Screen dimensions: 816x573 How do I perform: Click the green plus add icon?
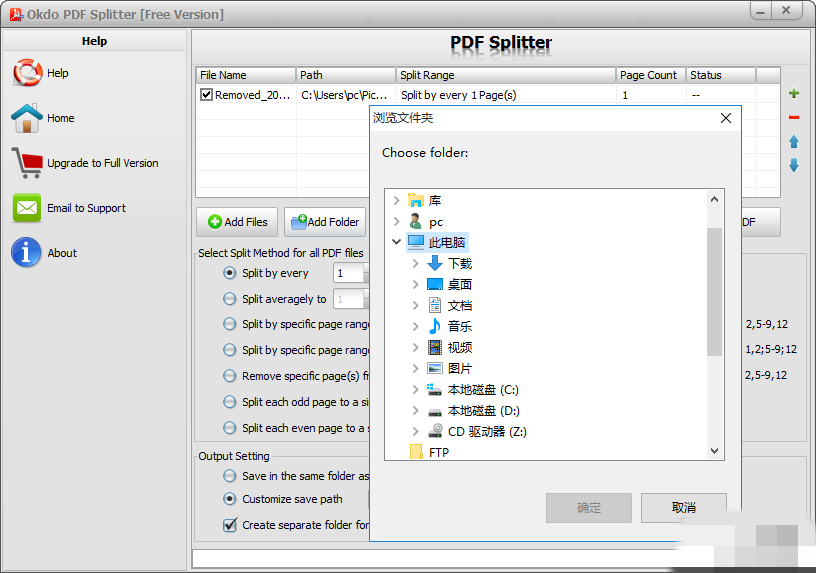(x=794, y=94)
